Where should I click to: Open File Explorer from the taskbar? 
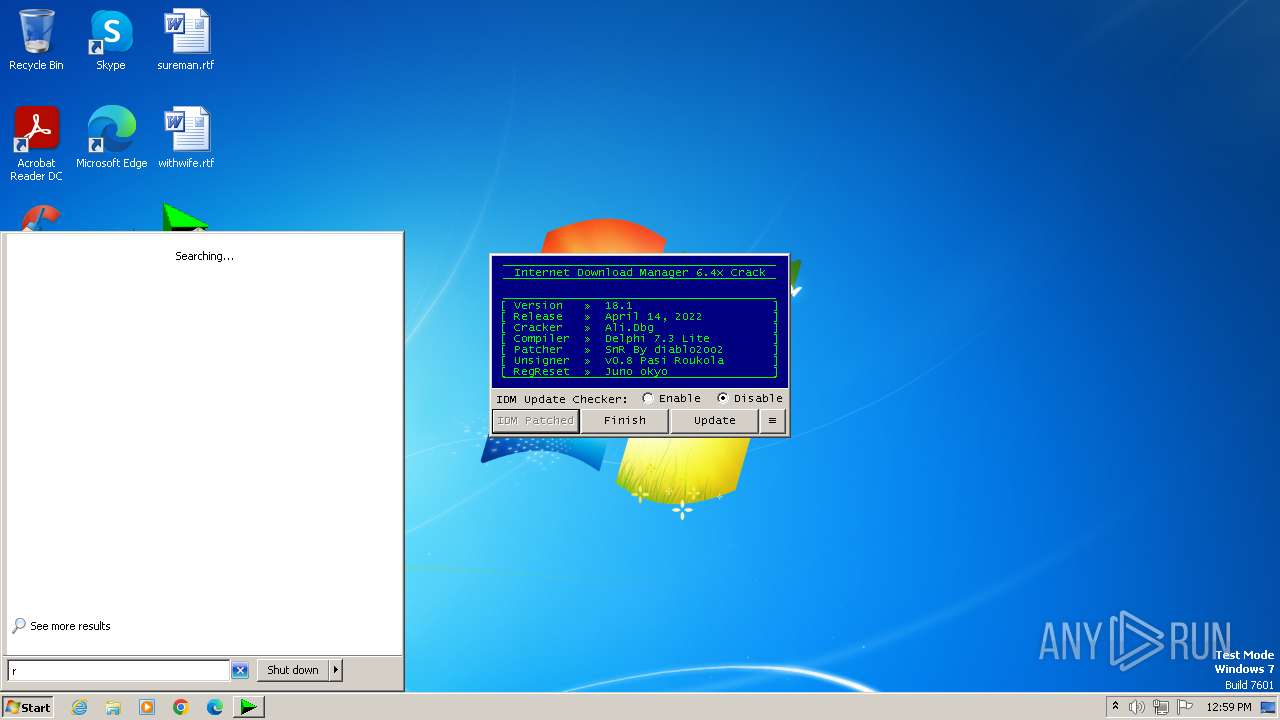click(113, 707)
